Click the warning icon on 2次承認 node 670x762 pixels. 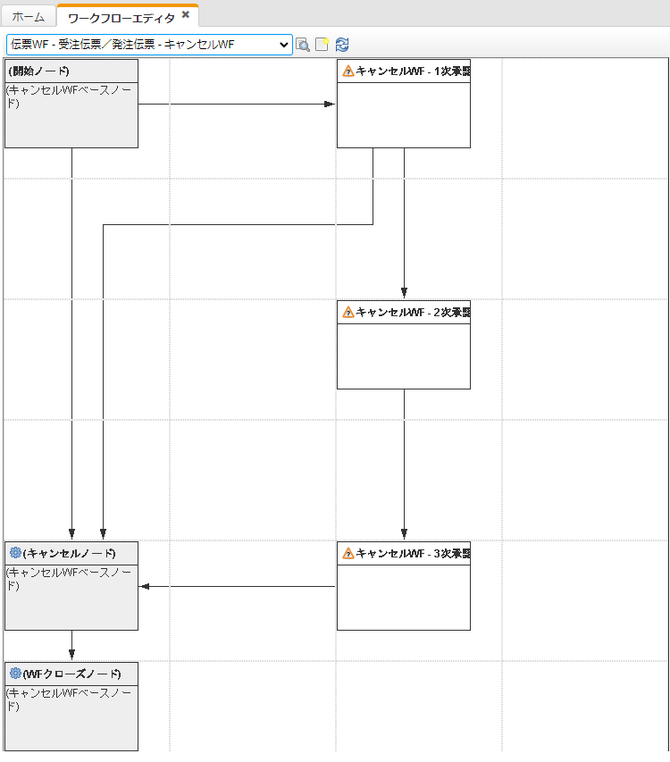tap(348, 312)
